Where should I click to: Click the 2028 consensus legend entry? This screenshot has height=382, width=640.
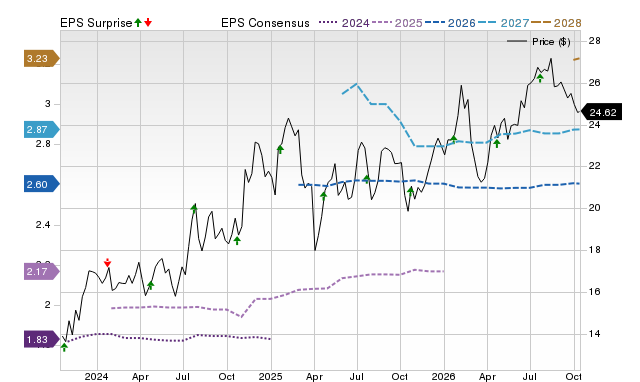tap(556, 23)
